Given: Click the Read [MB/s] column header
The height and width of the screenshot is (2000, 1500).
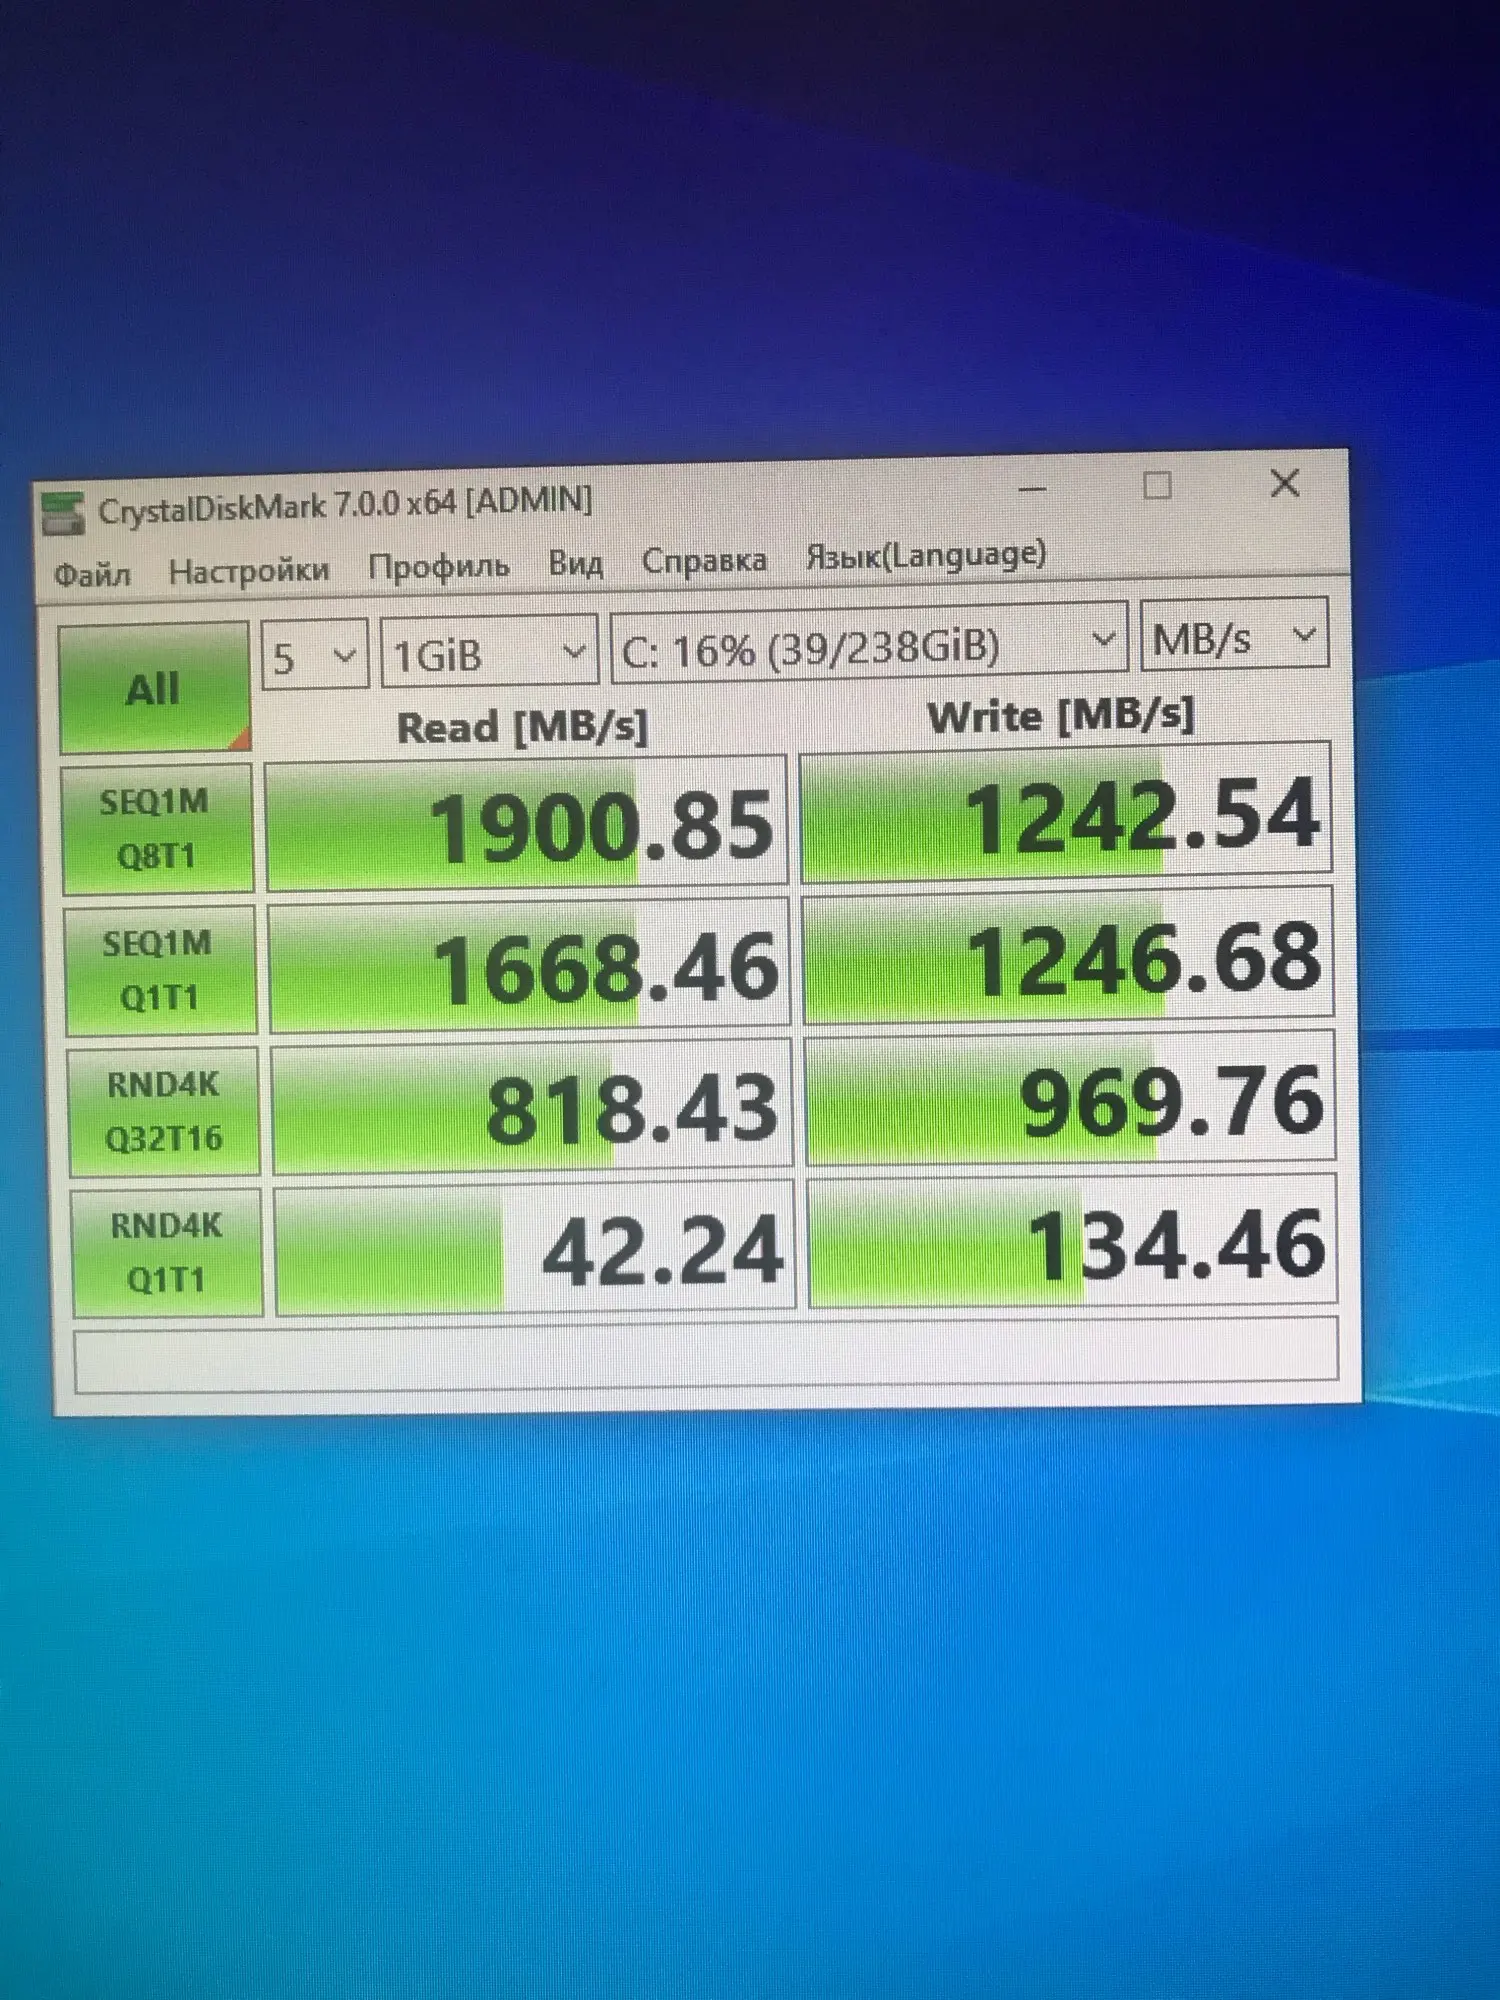Looking at the screenshot, I should click(523, 727).
